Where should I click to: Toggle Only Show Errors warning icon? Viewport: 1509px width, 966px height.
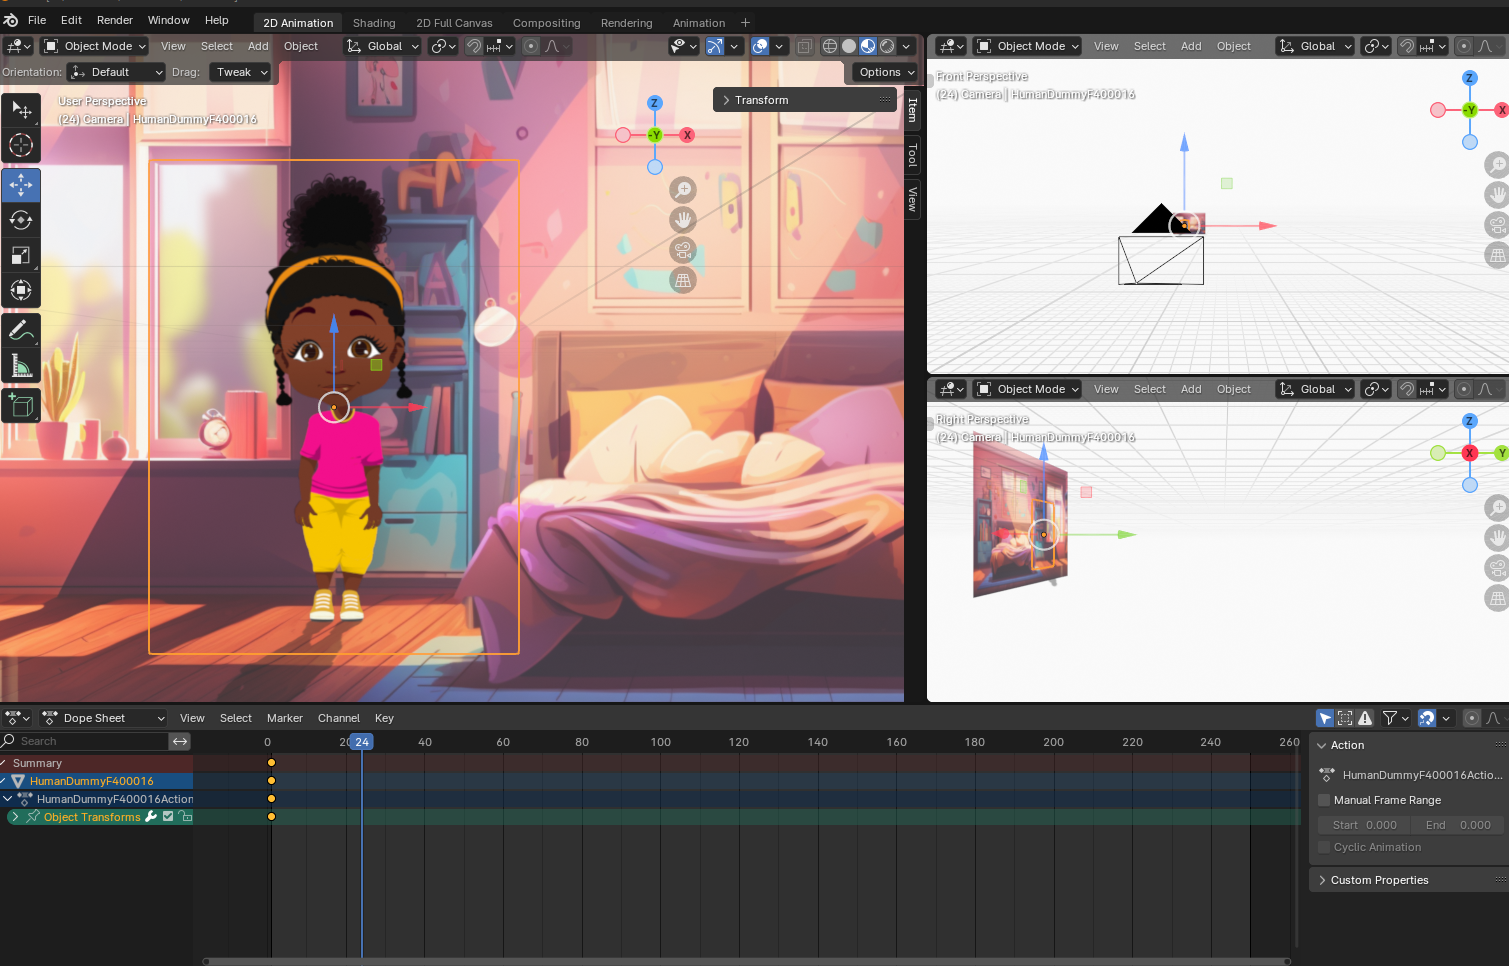[x=1365, y=718]
